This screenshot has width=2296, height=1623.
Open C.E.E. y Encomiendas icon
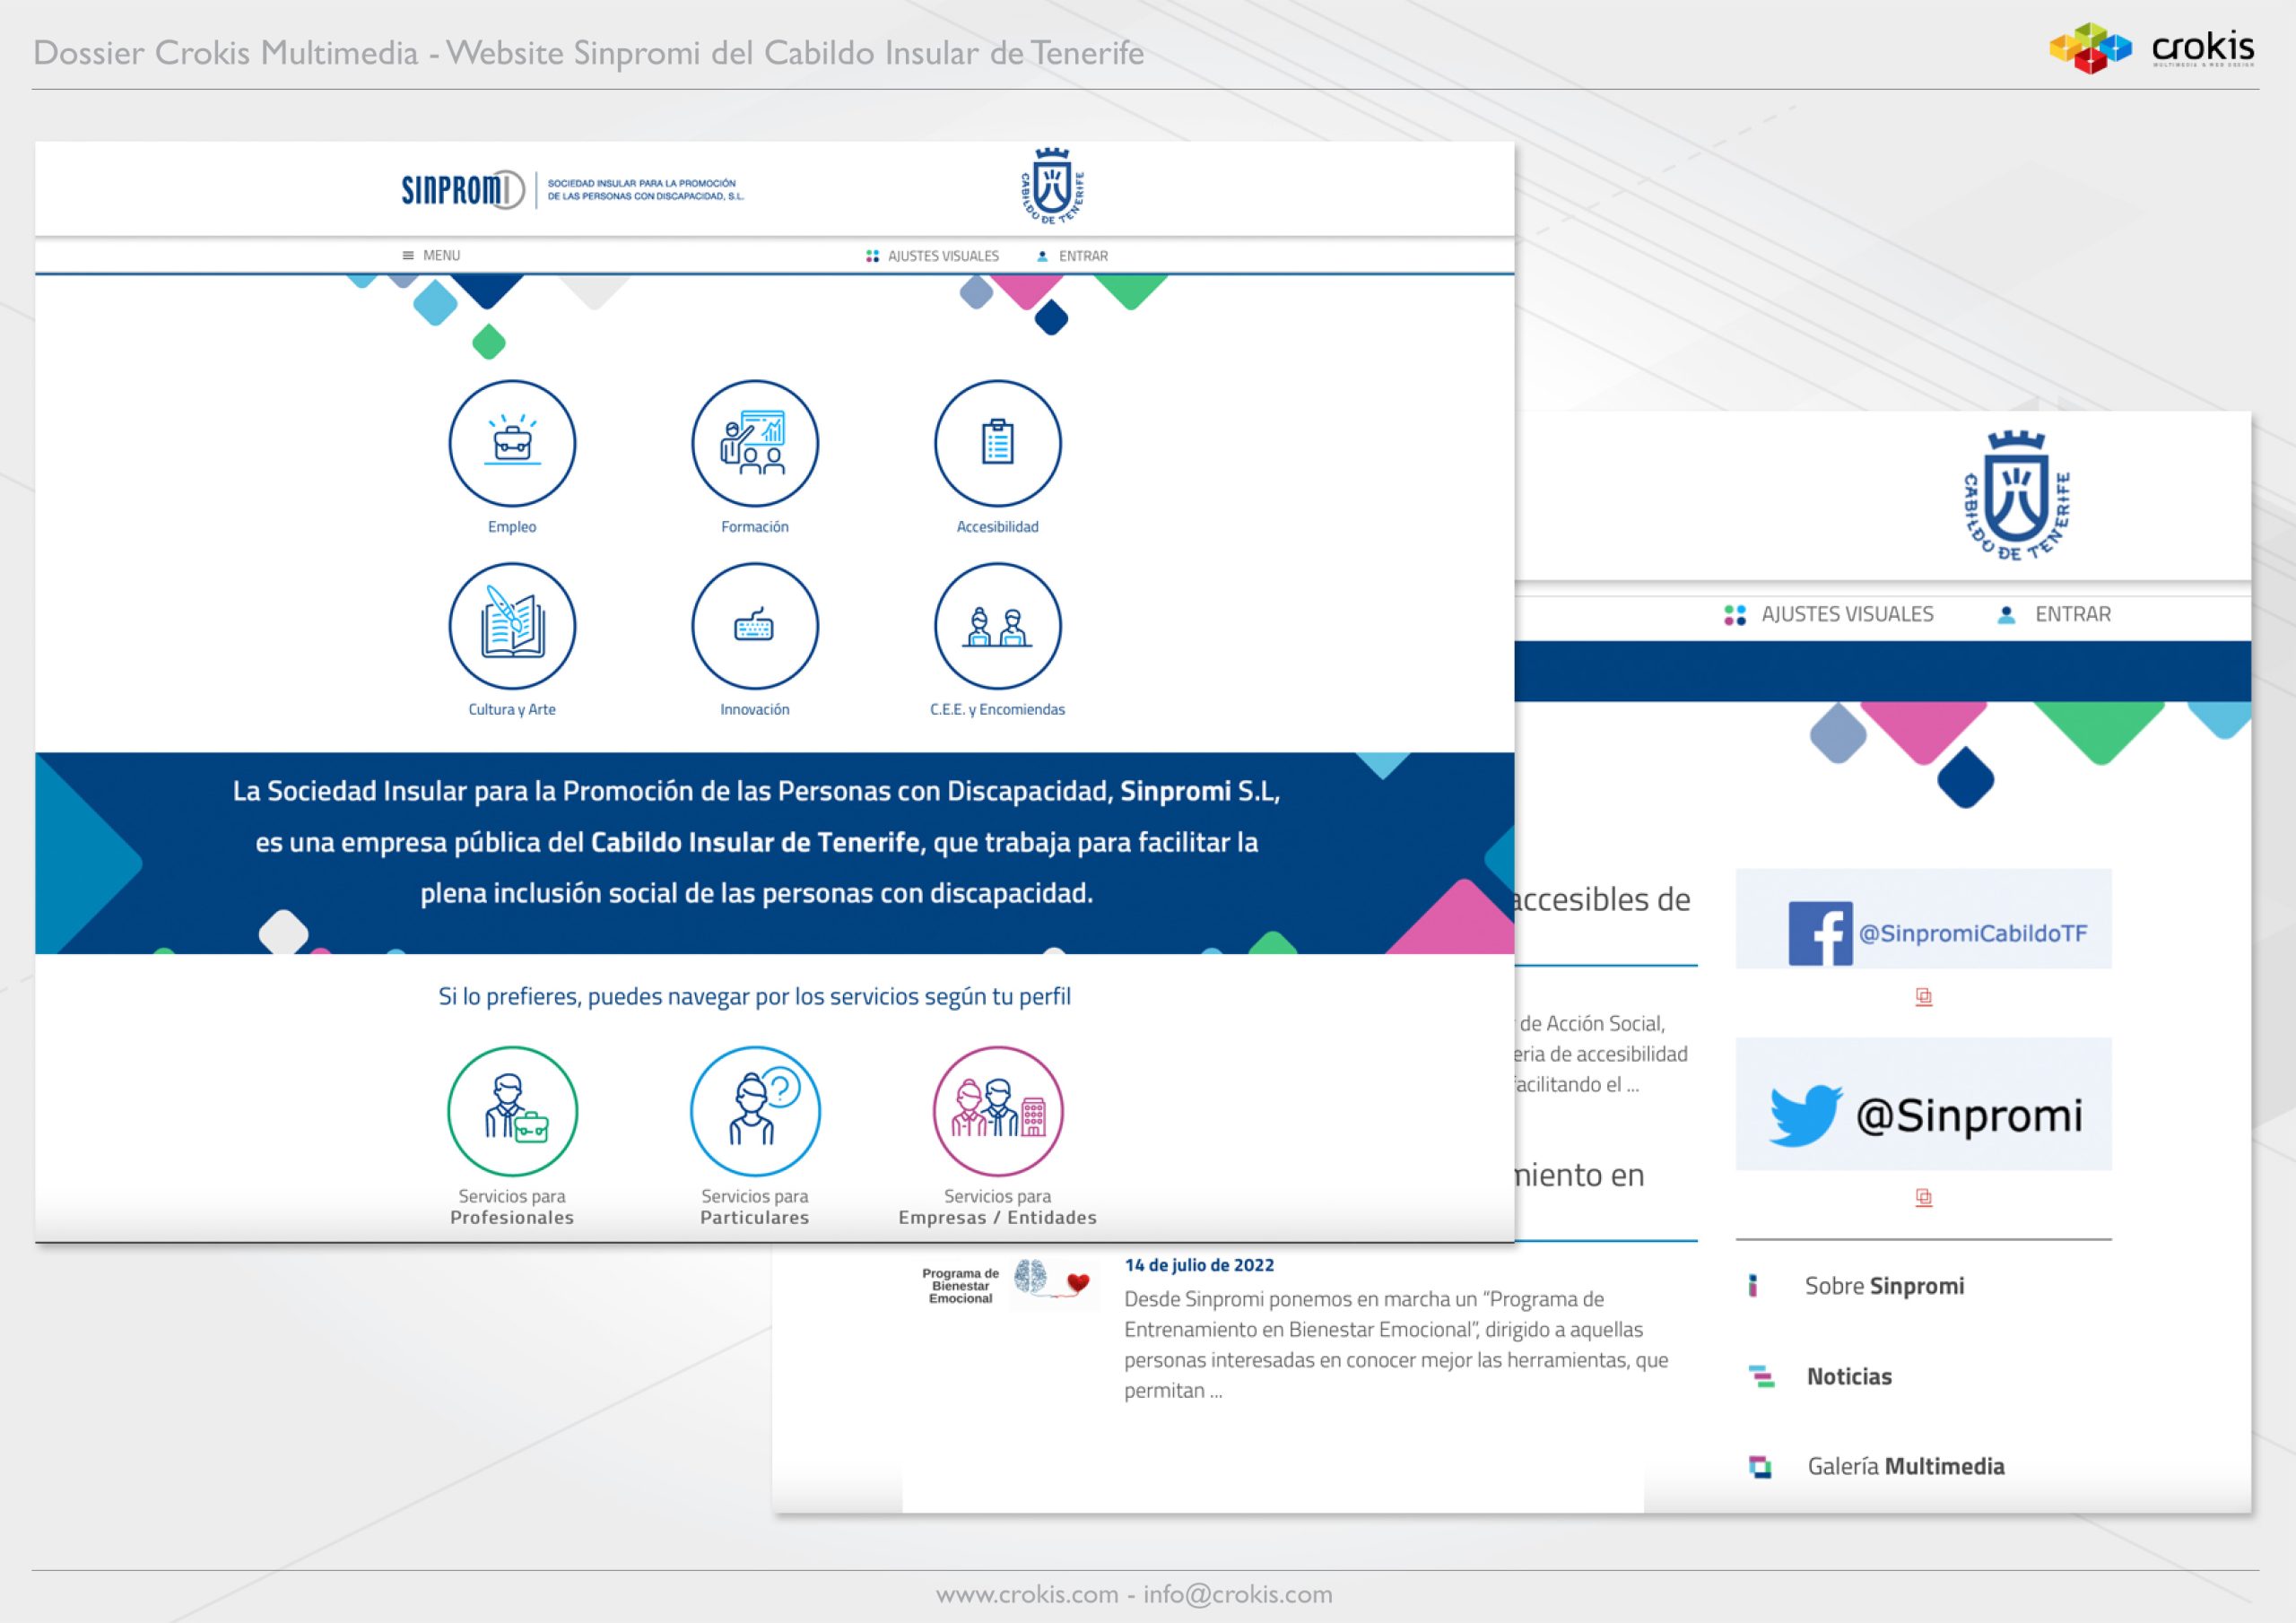pyautogui.click(x=997, y=626)
